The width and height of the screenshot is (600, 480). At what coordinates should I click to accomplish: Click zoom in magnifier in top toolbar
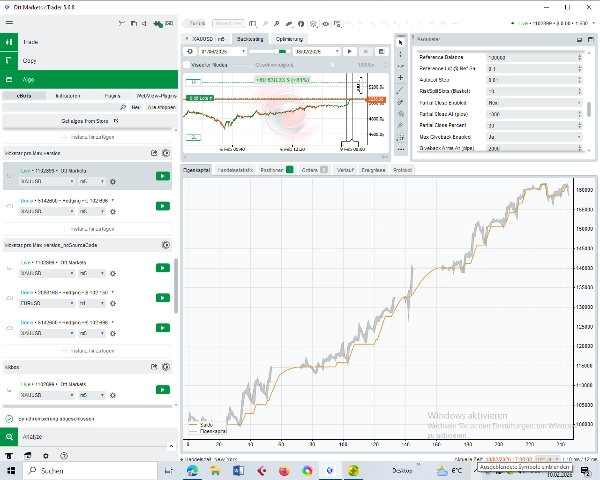coord(265,24)
